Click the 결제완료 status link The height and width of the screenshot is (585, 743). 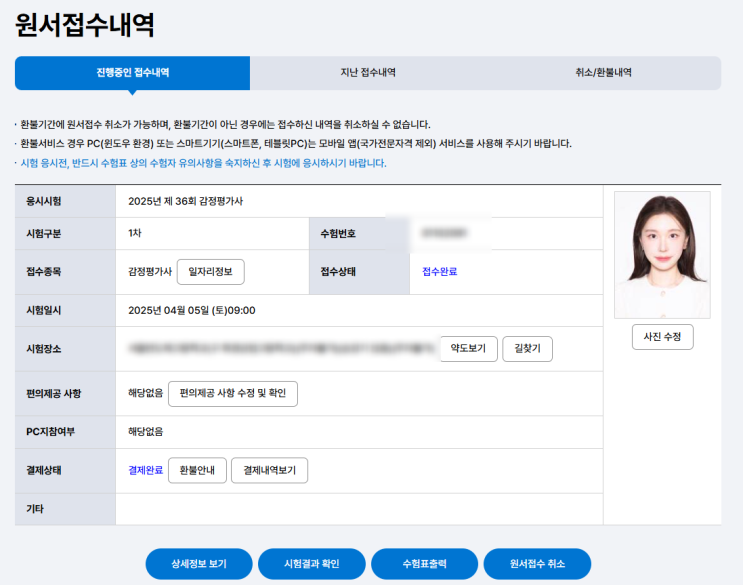click(x=145, y=470)
